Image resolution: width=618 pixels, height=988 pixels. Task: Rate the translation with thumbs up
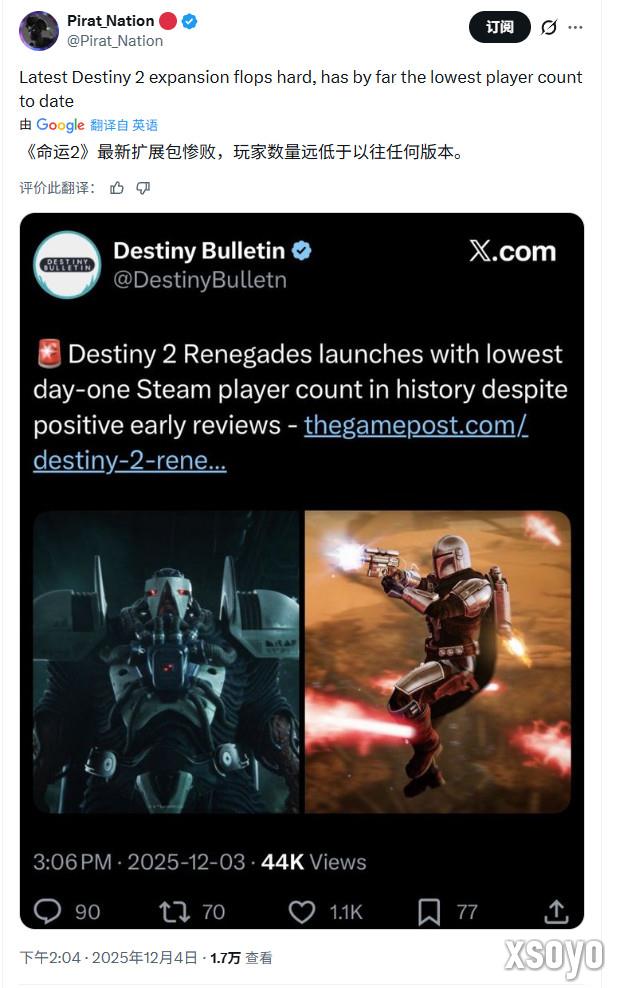117,188
